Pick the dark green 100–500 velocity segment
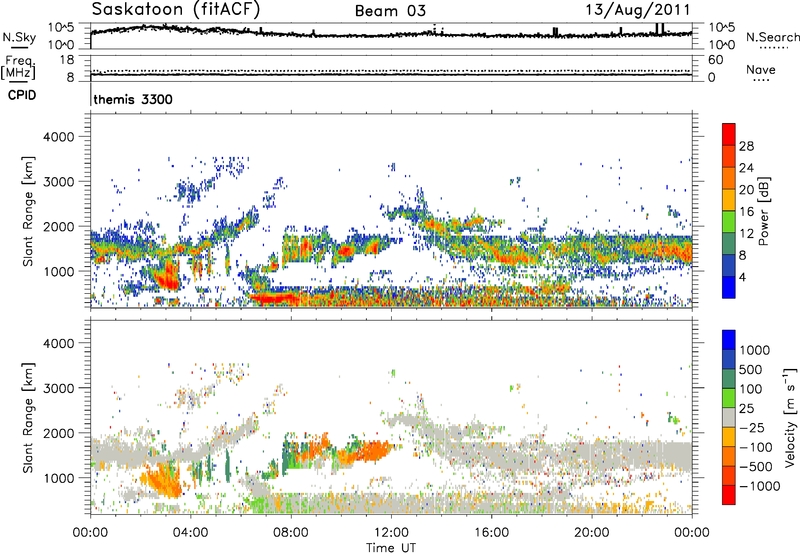Viewport: 800px width, 554px height. coord(729,379)
